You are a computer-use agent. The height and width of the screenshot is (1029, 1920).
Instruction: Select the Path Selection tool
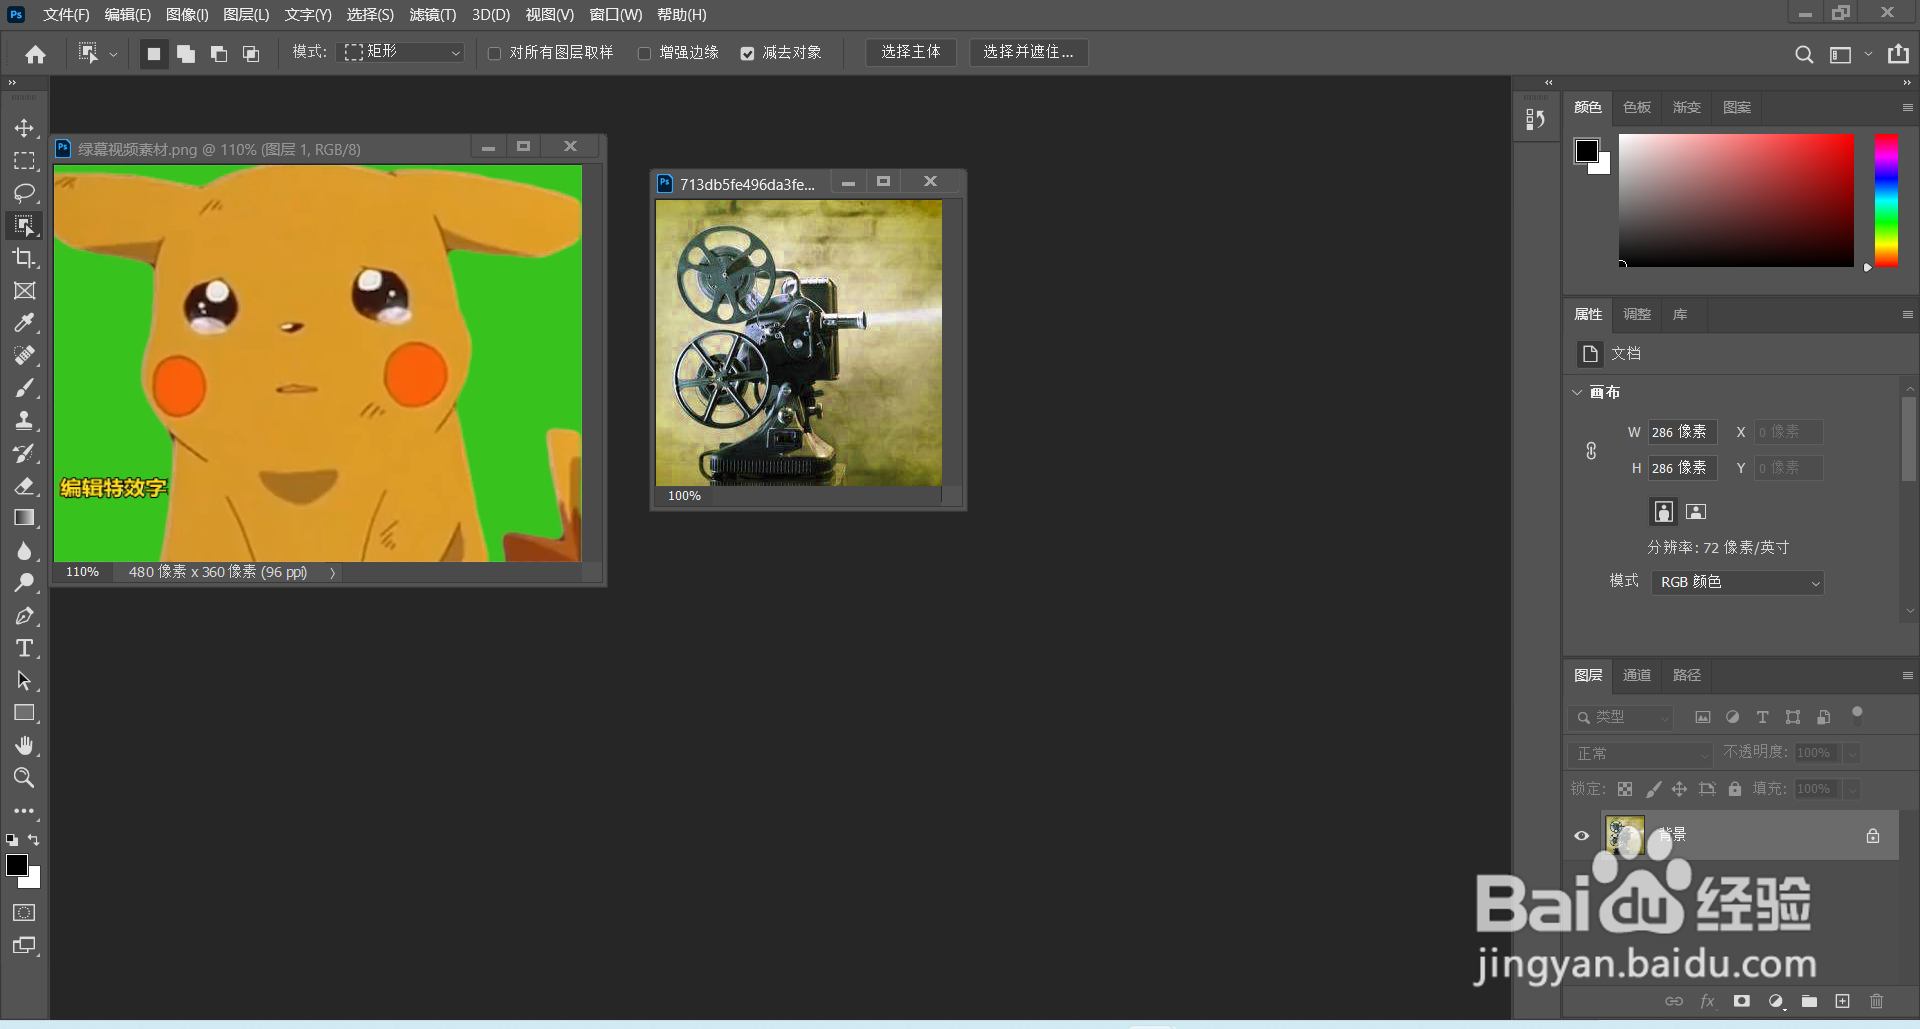point(24,681)
